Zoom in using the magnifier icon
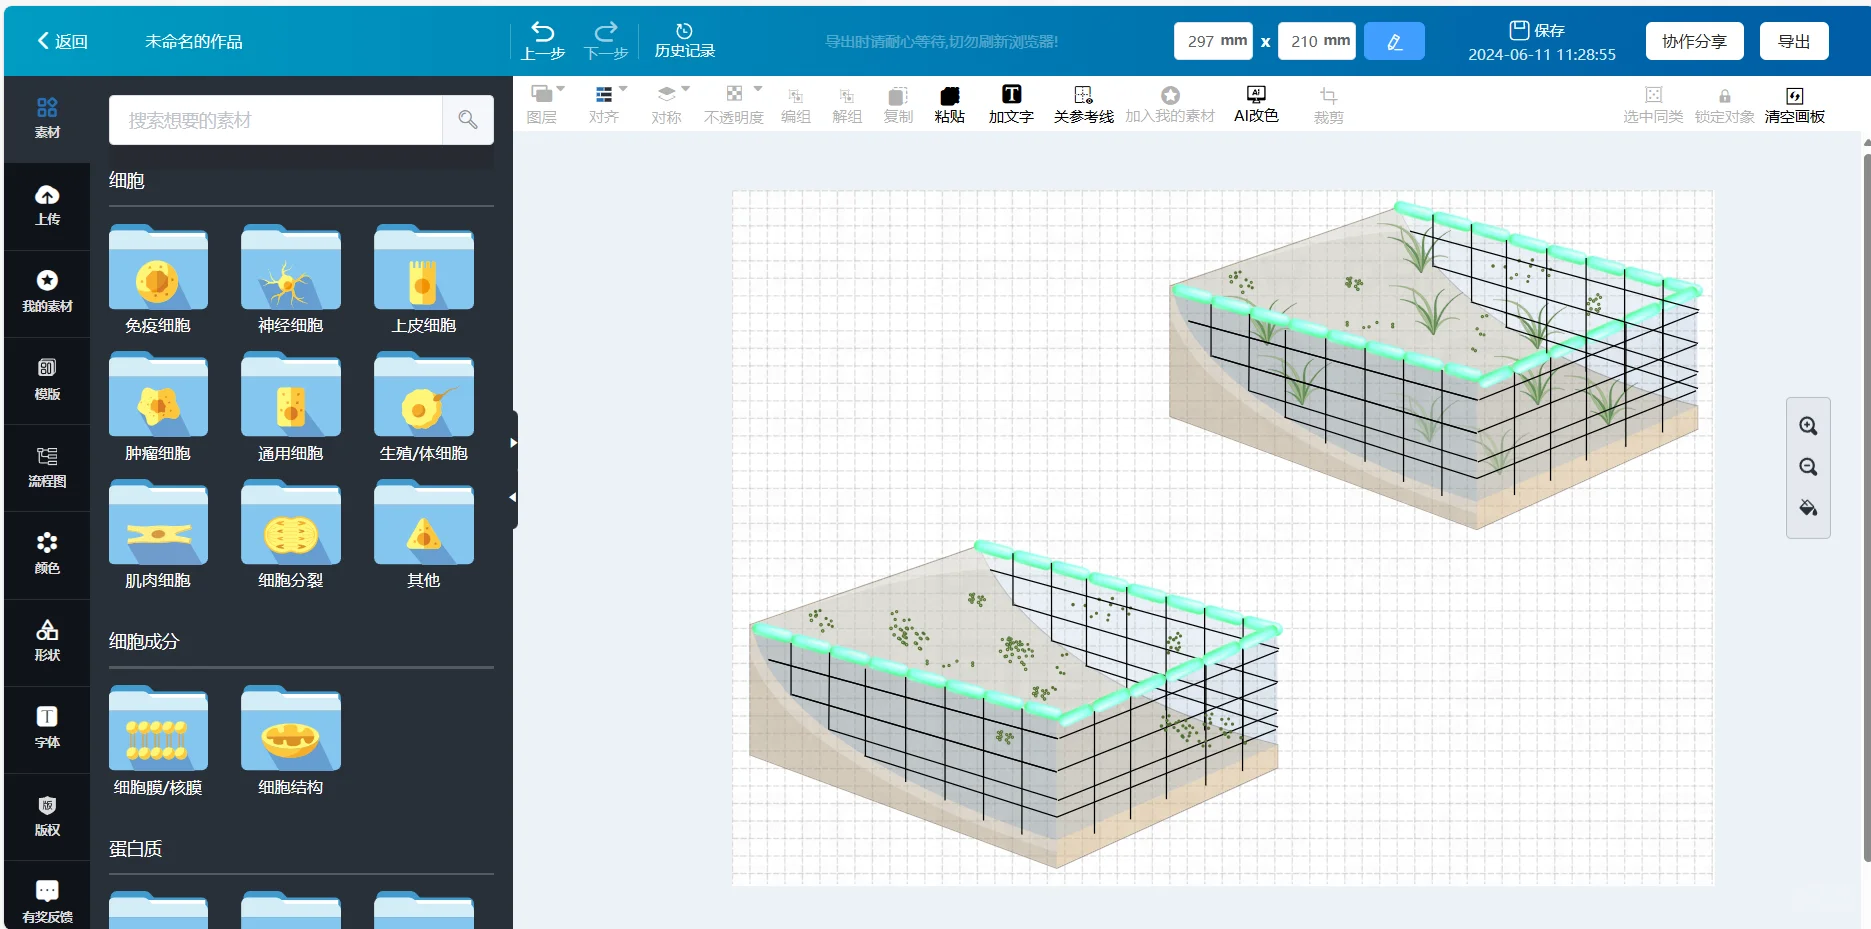Screen dimensions: 1871x929 (x=1808, y=426)
